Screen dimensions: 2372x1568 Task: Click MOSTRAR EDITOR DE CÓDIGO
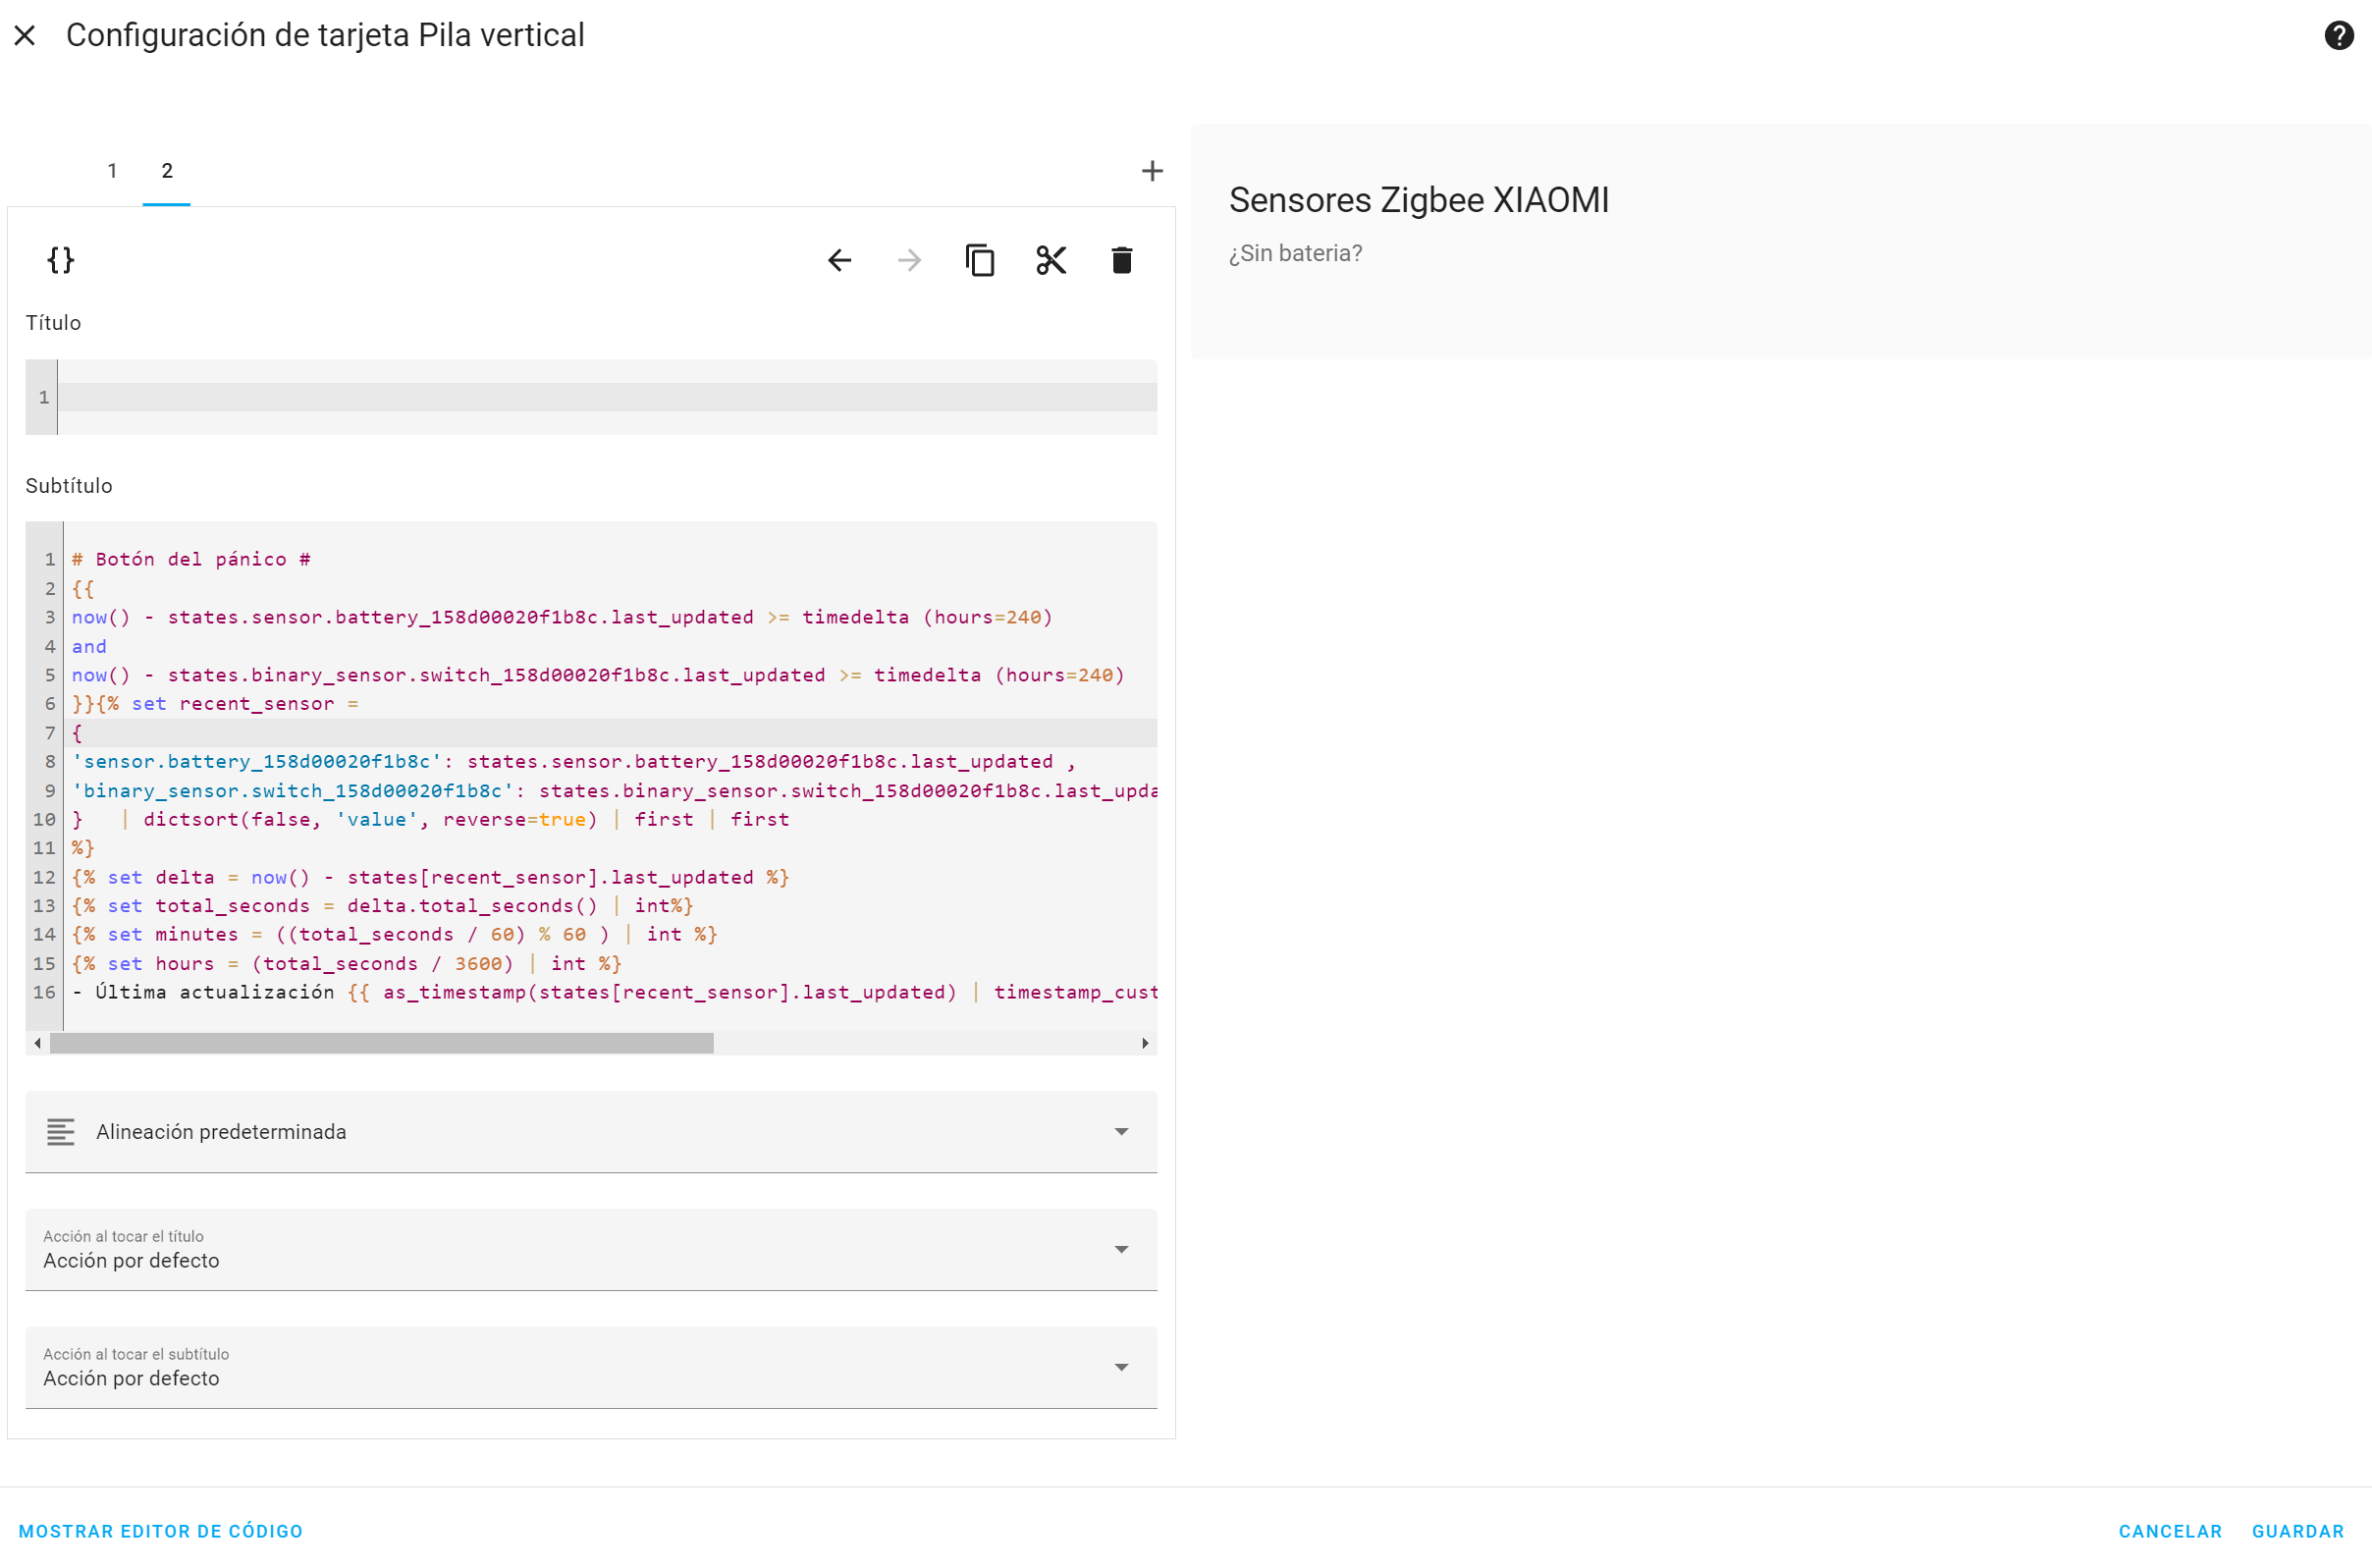click(160, 1530)
